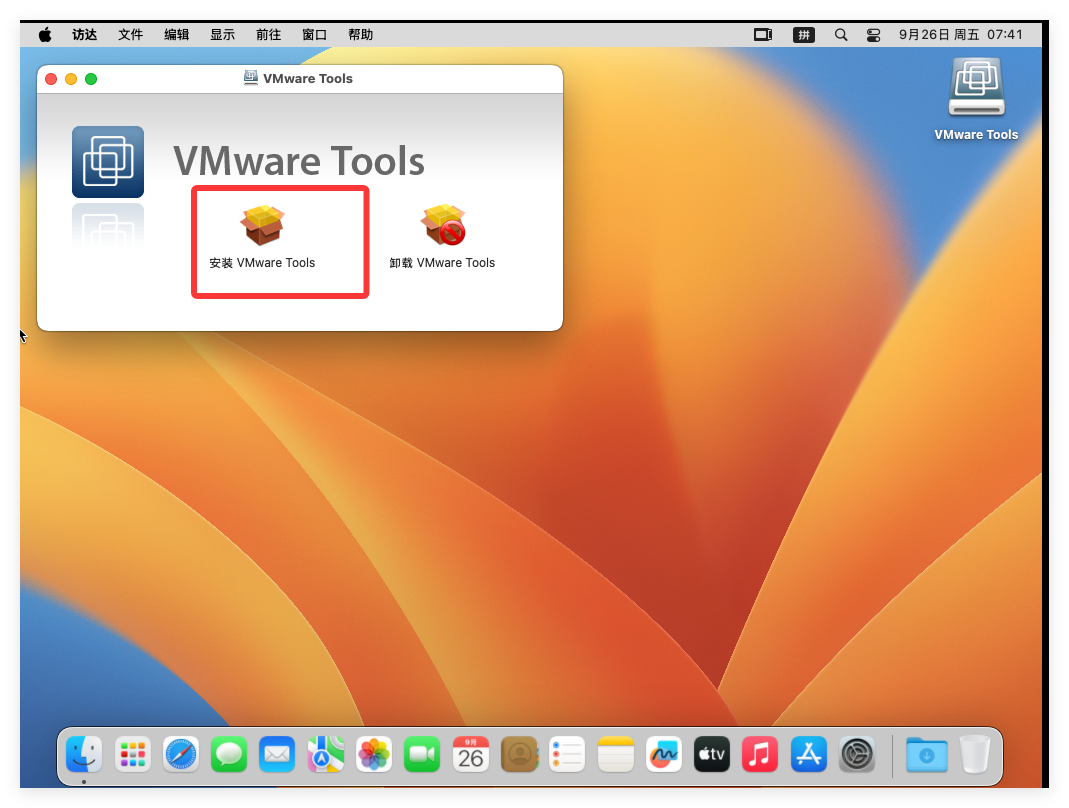Viewport: 1069px width, 808px height.
Task: Open App Store in Dock
Action: (x=809, y=754)
